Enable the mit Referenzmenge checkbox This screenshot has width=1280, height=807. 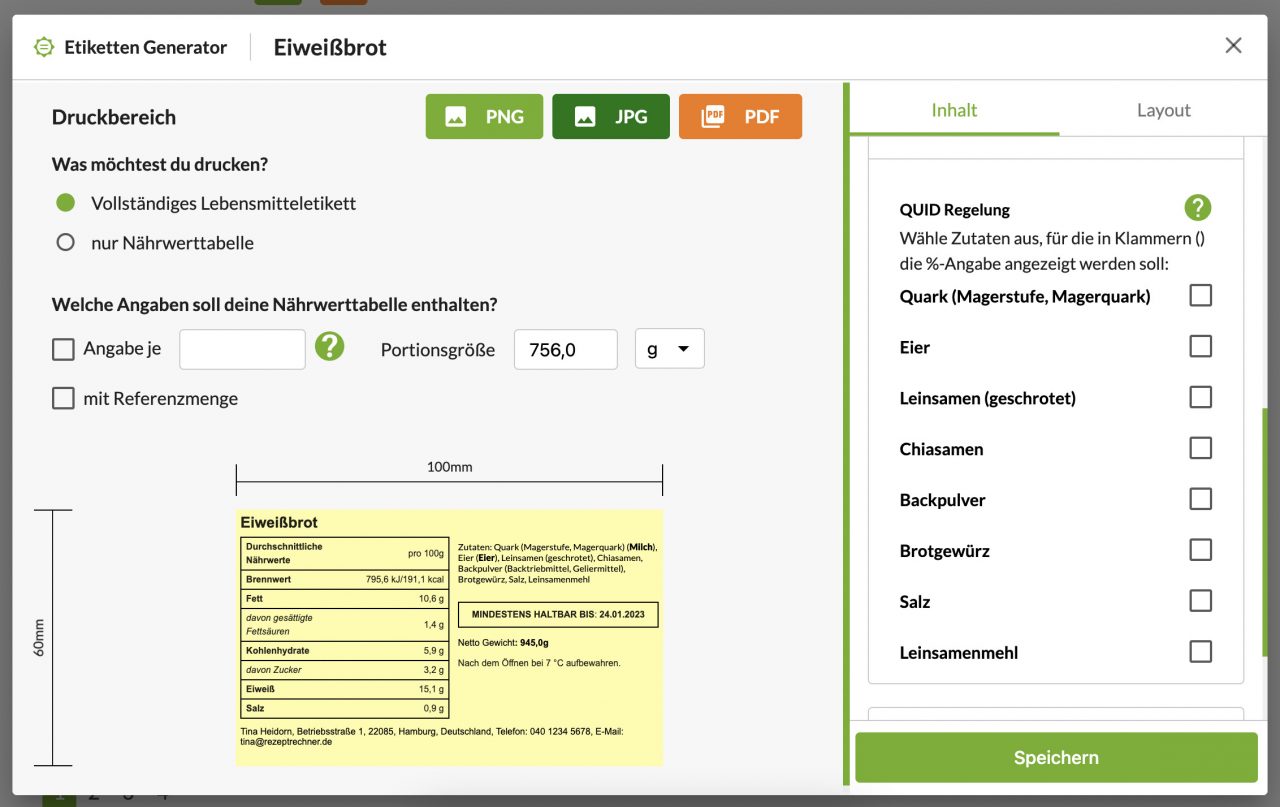click(63, 398)
